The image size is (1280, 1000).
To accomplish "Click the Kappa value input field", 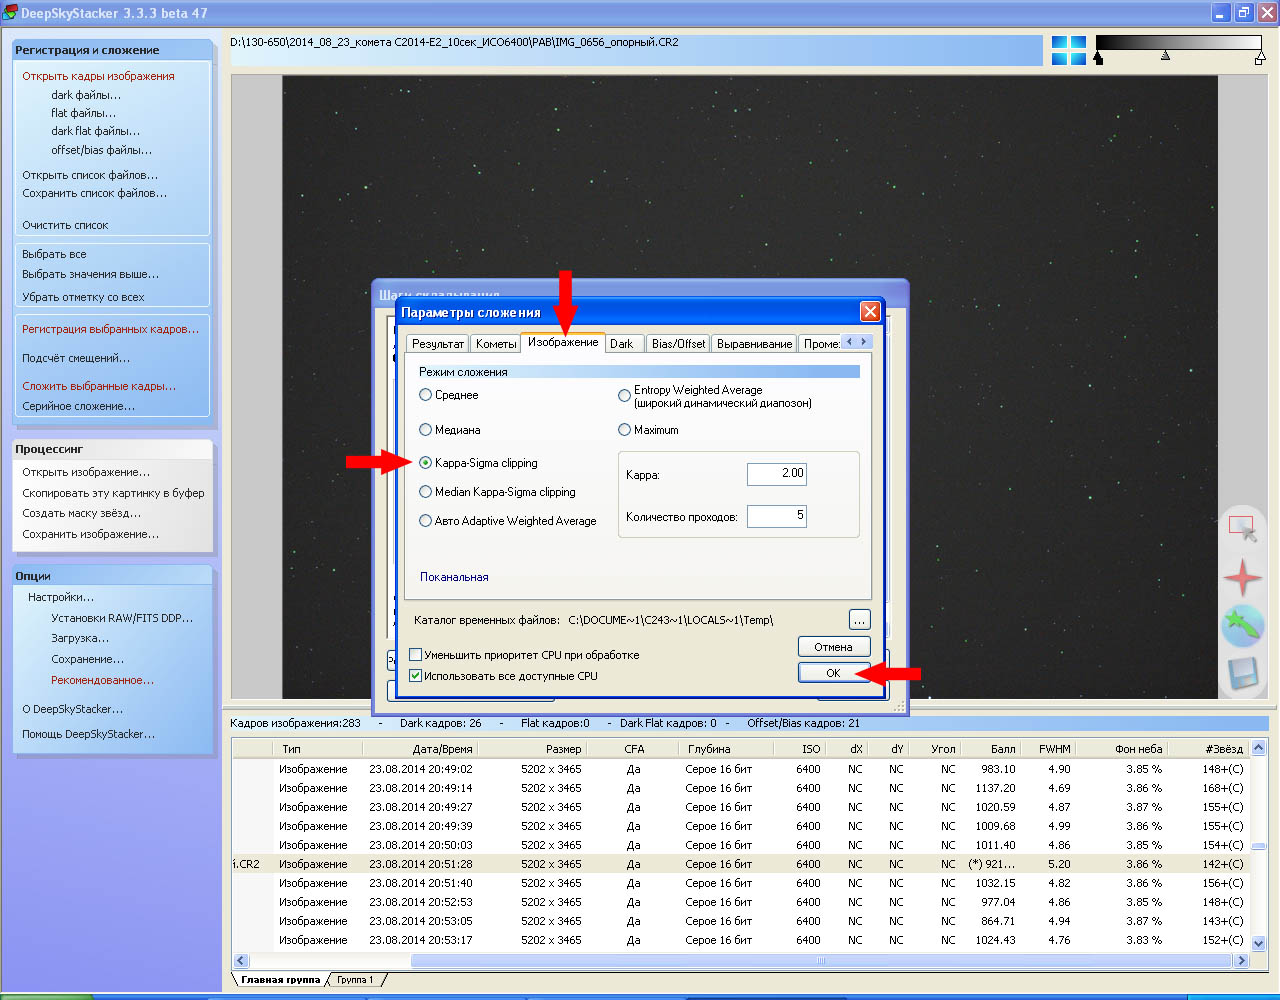I will pyautogui.click(x=776, y=473).
